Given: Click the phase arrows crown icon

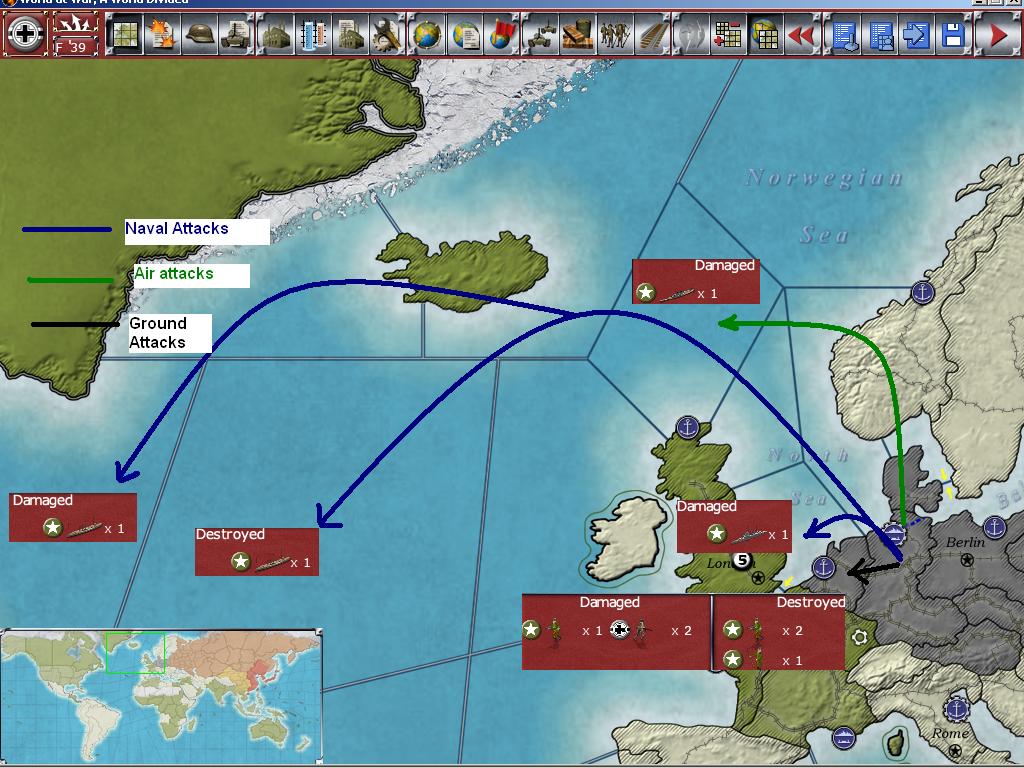Looking at the screenshot, I should [x=75, y=24].
